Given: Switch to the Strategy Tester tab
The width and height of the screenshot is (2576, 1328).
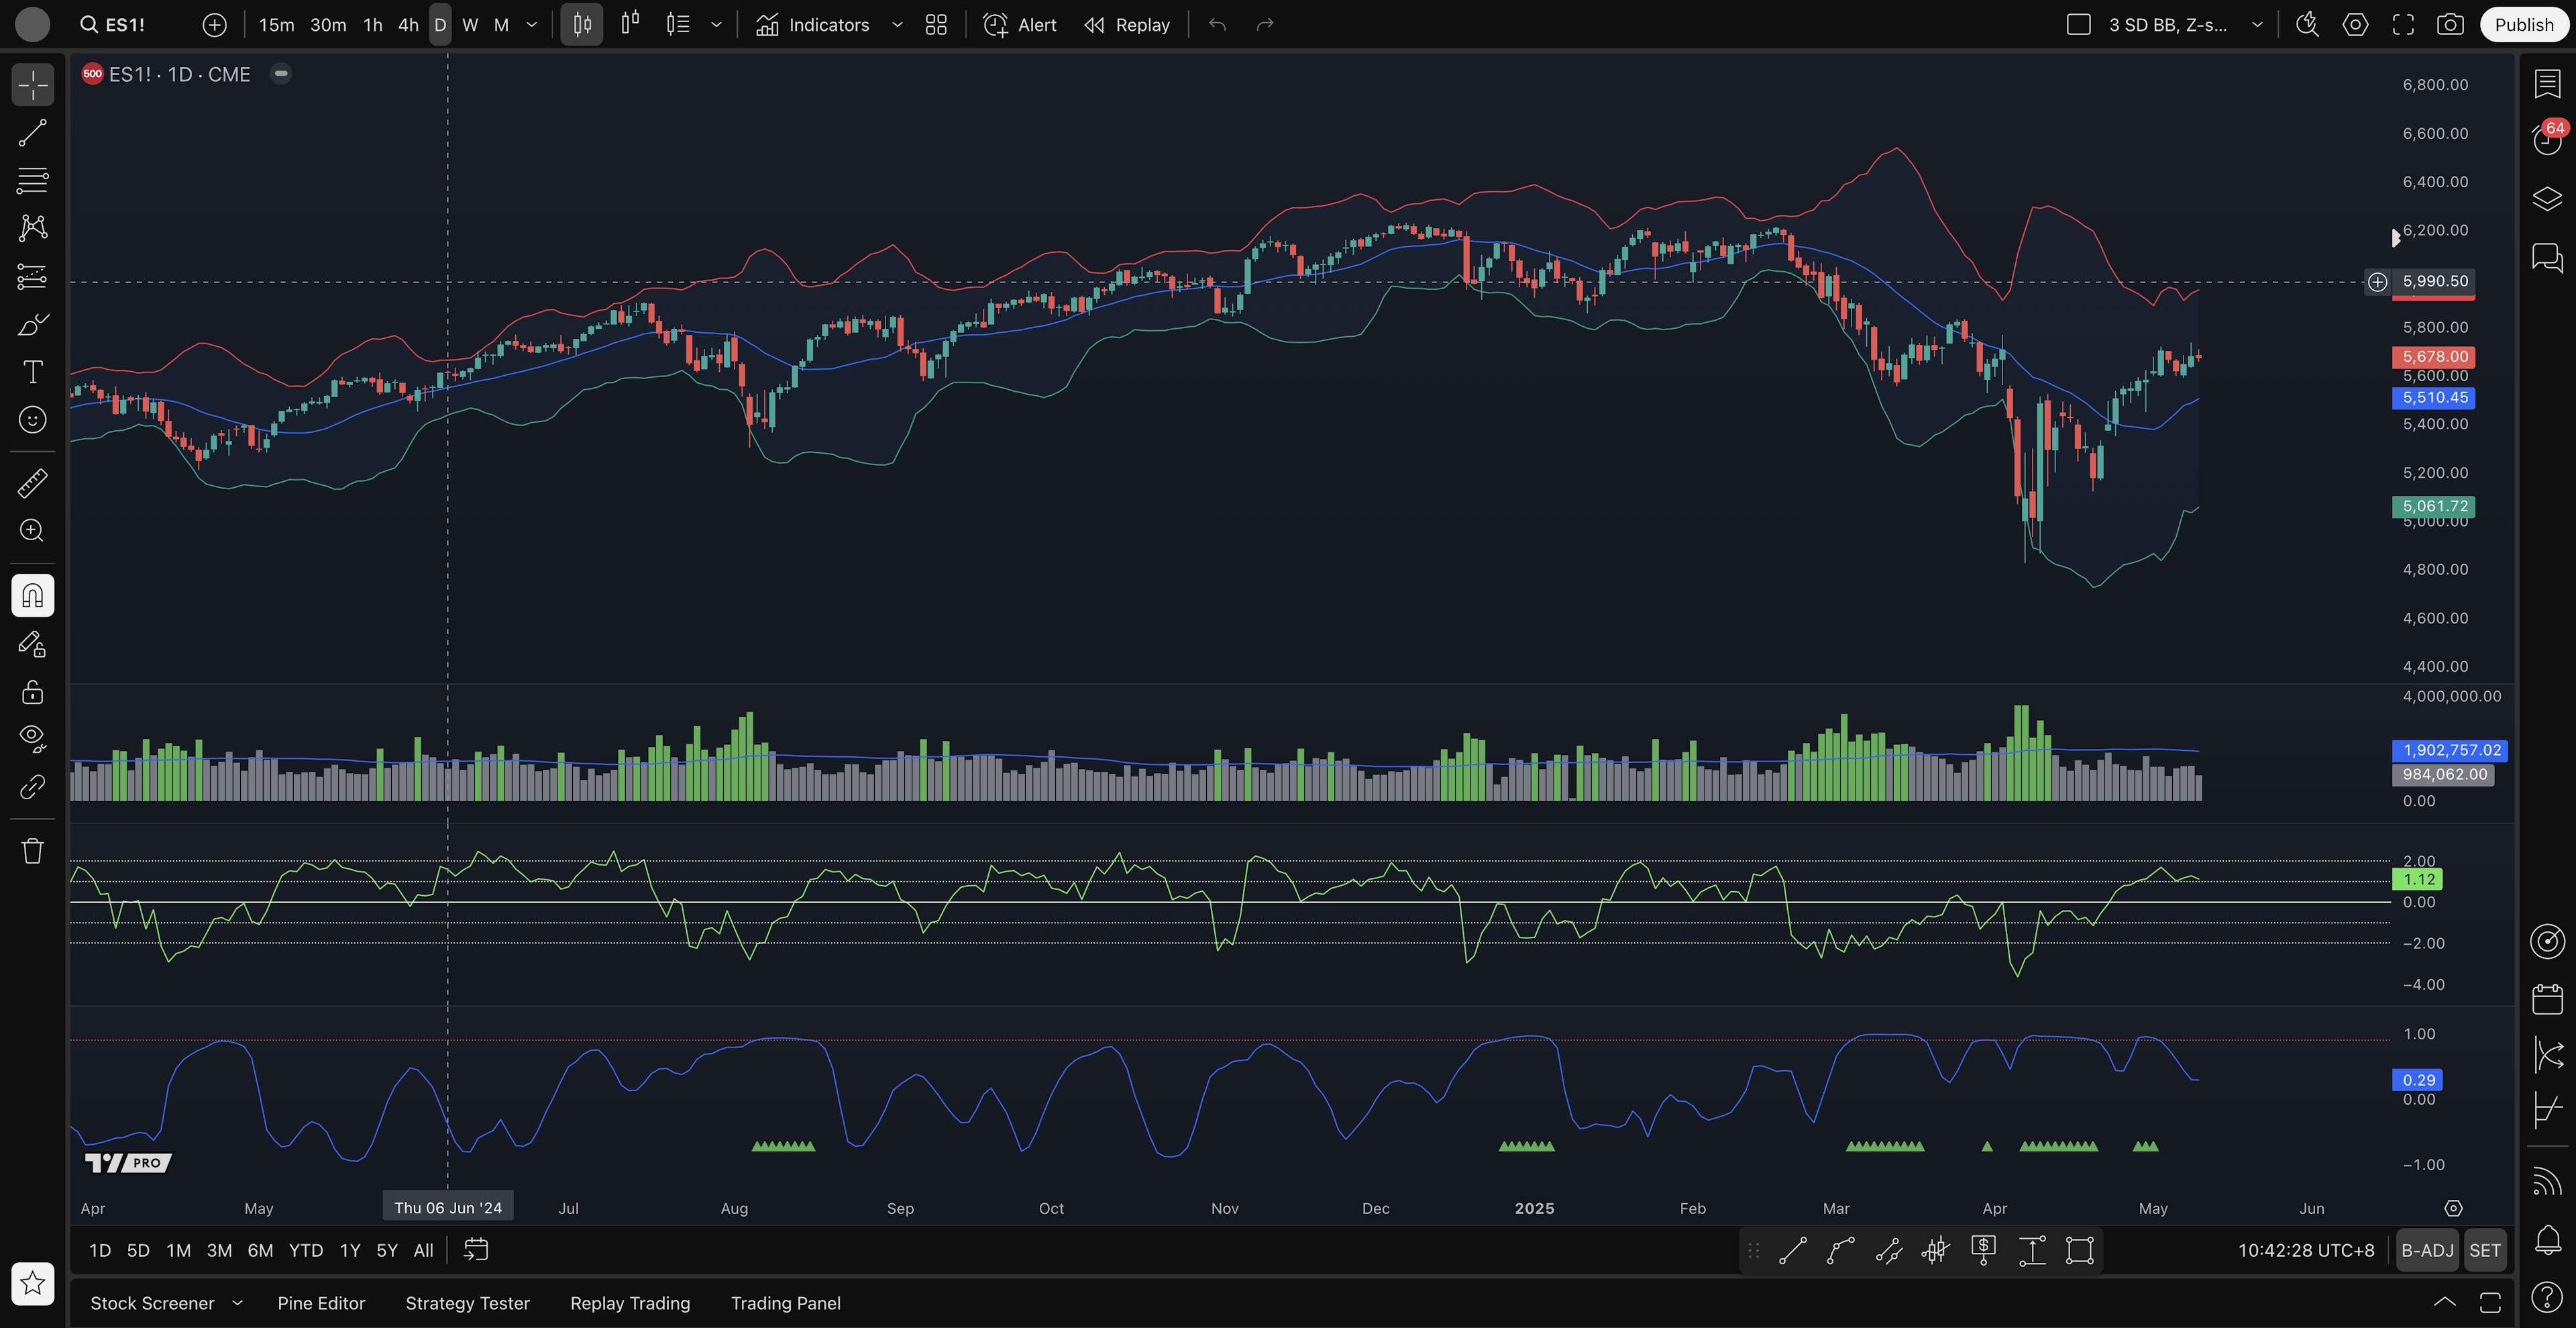Looking at the screenshot, I should click(x=467, y=1303).
